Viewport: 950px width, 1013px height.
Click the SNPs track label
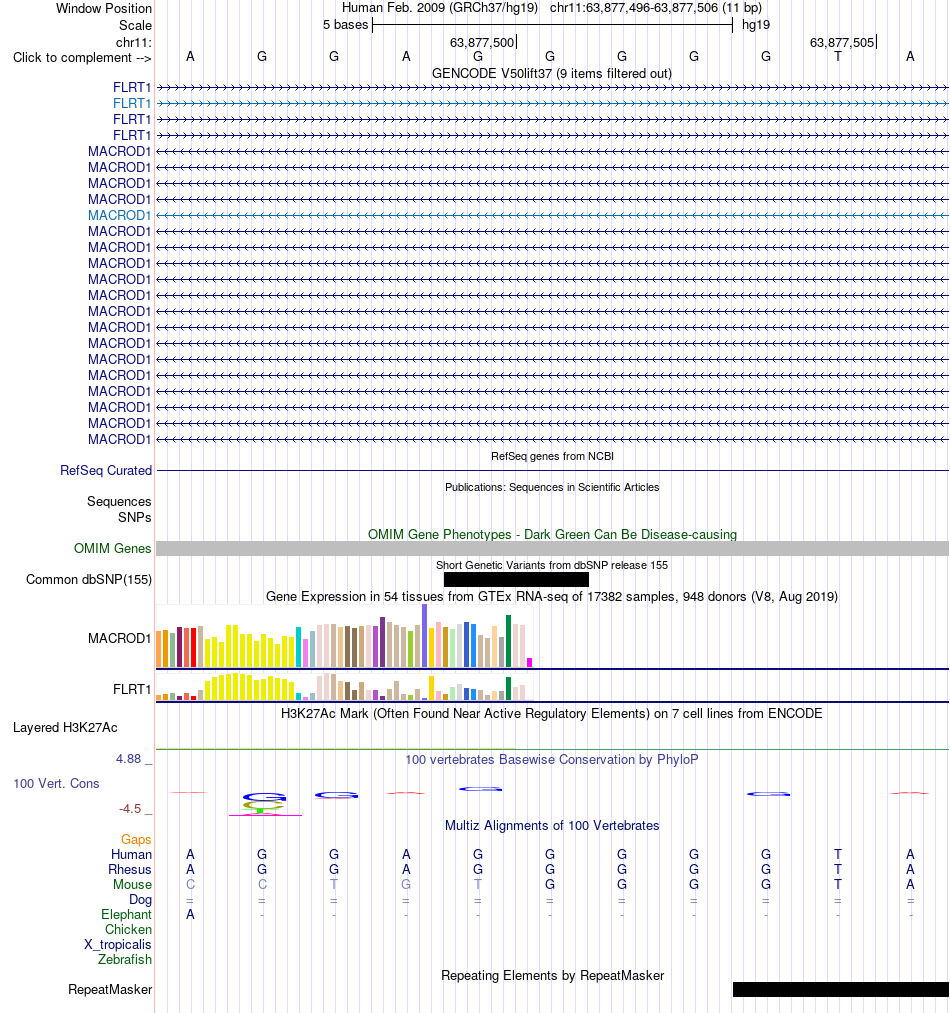coord(134,517)
